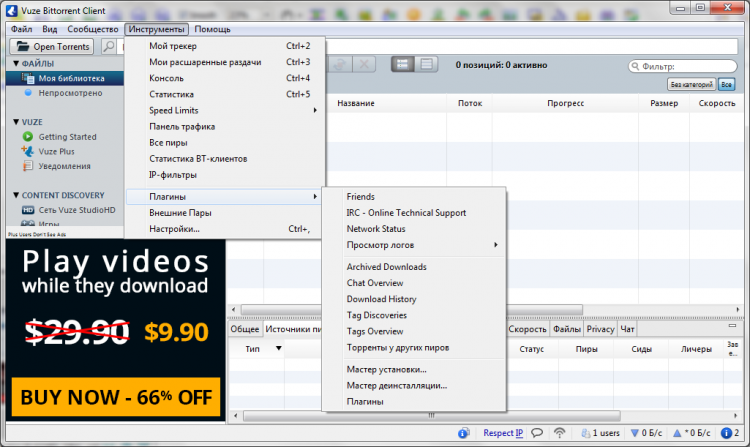Viewport: 750px width, 447px height.
Task: Click the Respect IP link
Action: [x=503, y=433]
